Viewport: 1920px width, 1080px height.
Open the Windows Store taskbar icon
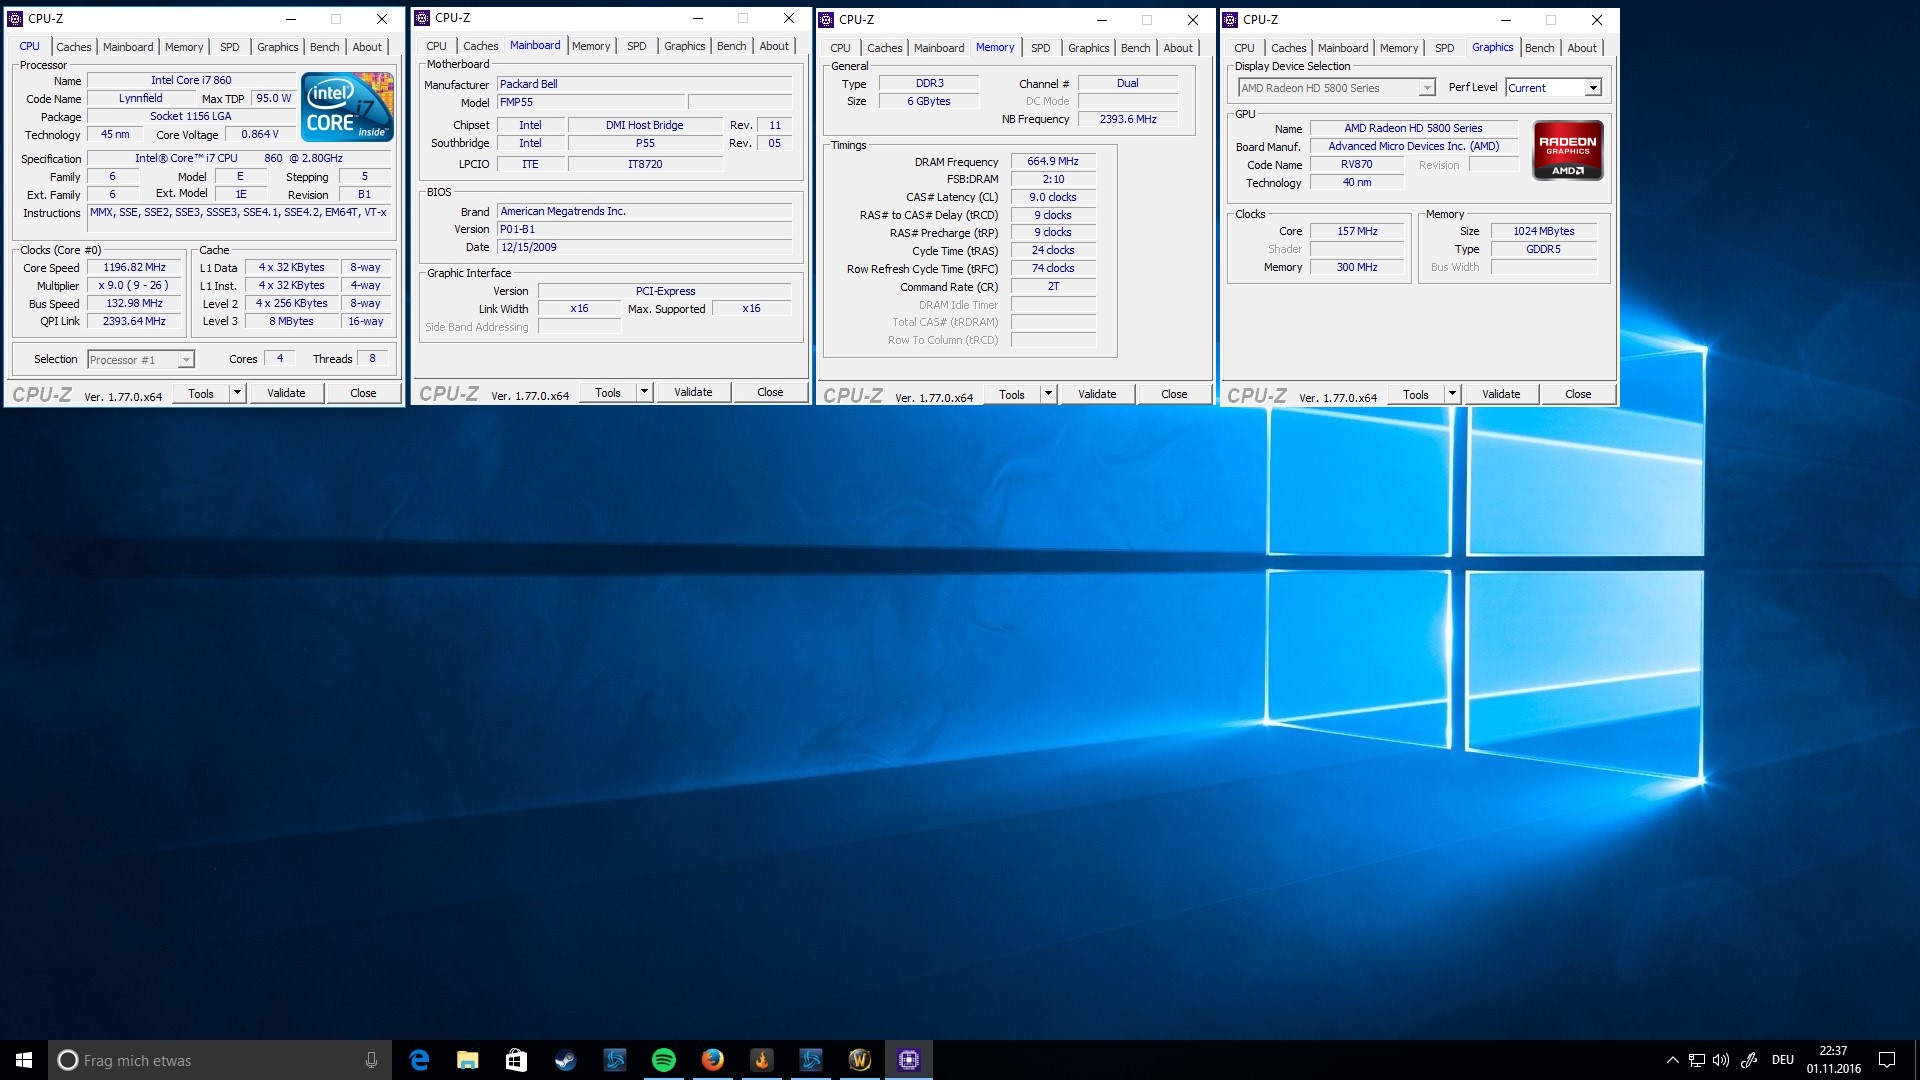coord(516,1060)
